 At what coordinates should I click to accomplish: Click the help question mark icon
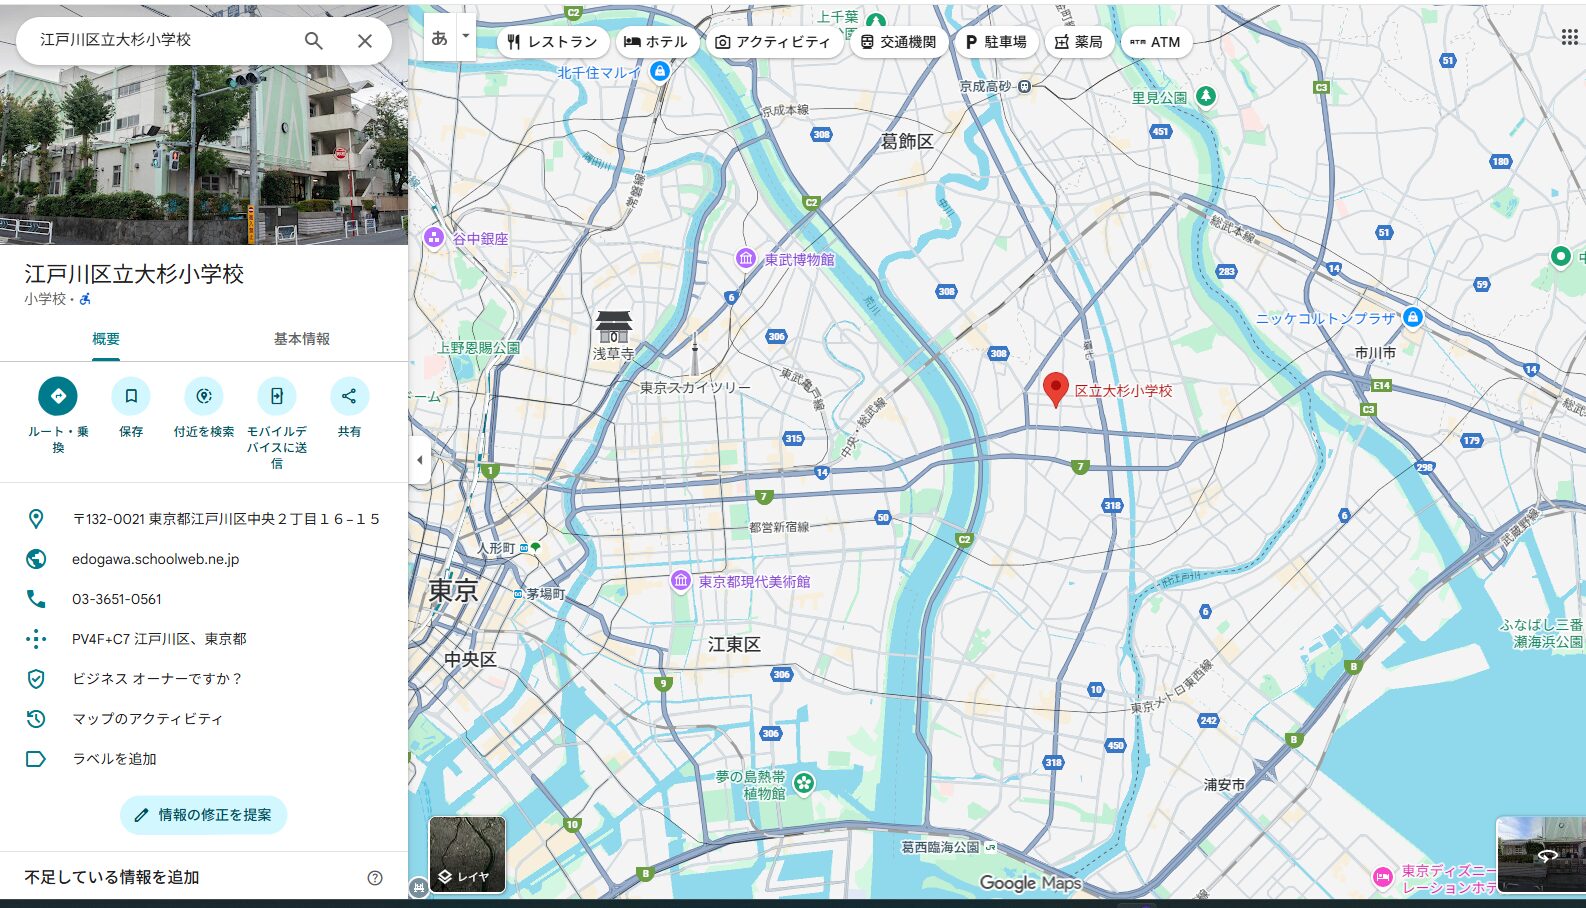pyautogui.click(x=375, y=878)
